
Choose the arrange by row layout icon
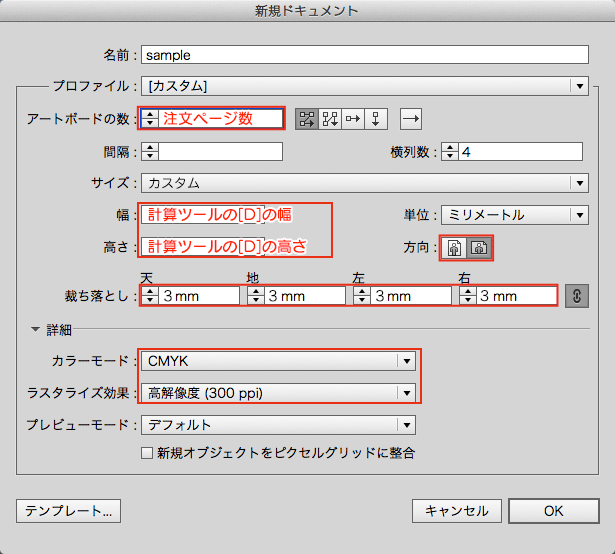[x=353, y=118]
